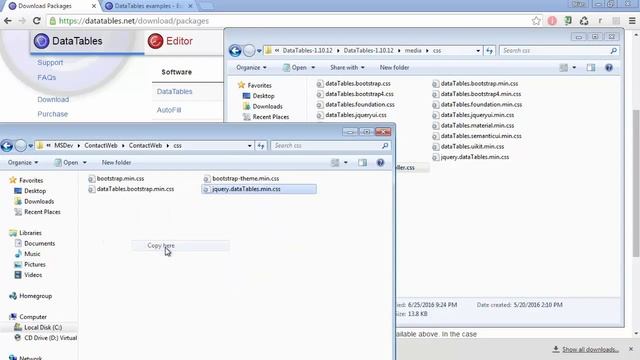This screenshot has height=360, width=640.
Task: Select dataTables.bootstrap.css in rear explorer
Action: 353,84
